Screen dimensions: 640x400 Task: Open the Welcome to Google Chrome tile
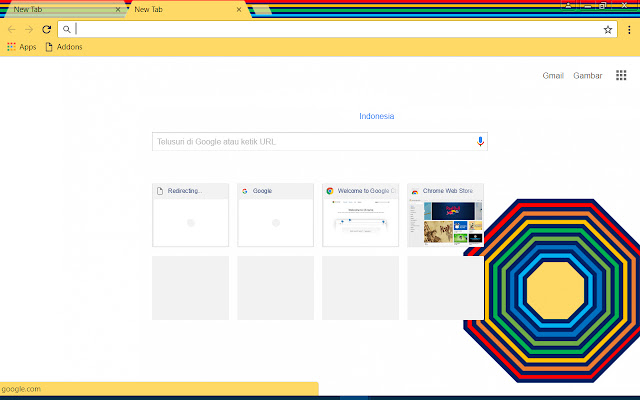tap(360, 215)
